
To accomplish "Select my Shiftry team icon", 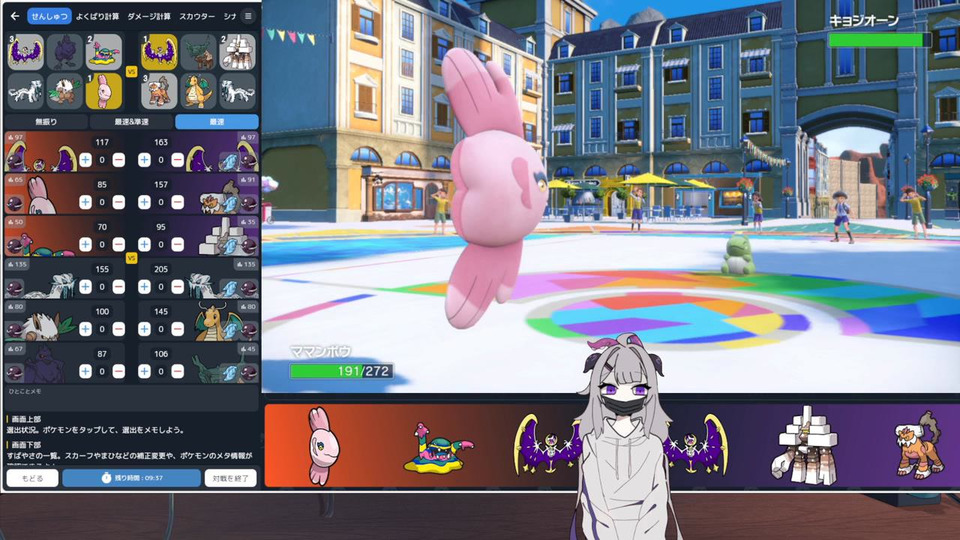I will coord(64,91).
